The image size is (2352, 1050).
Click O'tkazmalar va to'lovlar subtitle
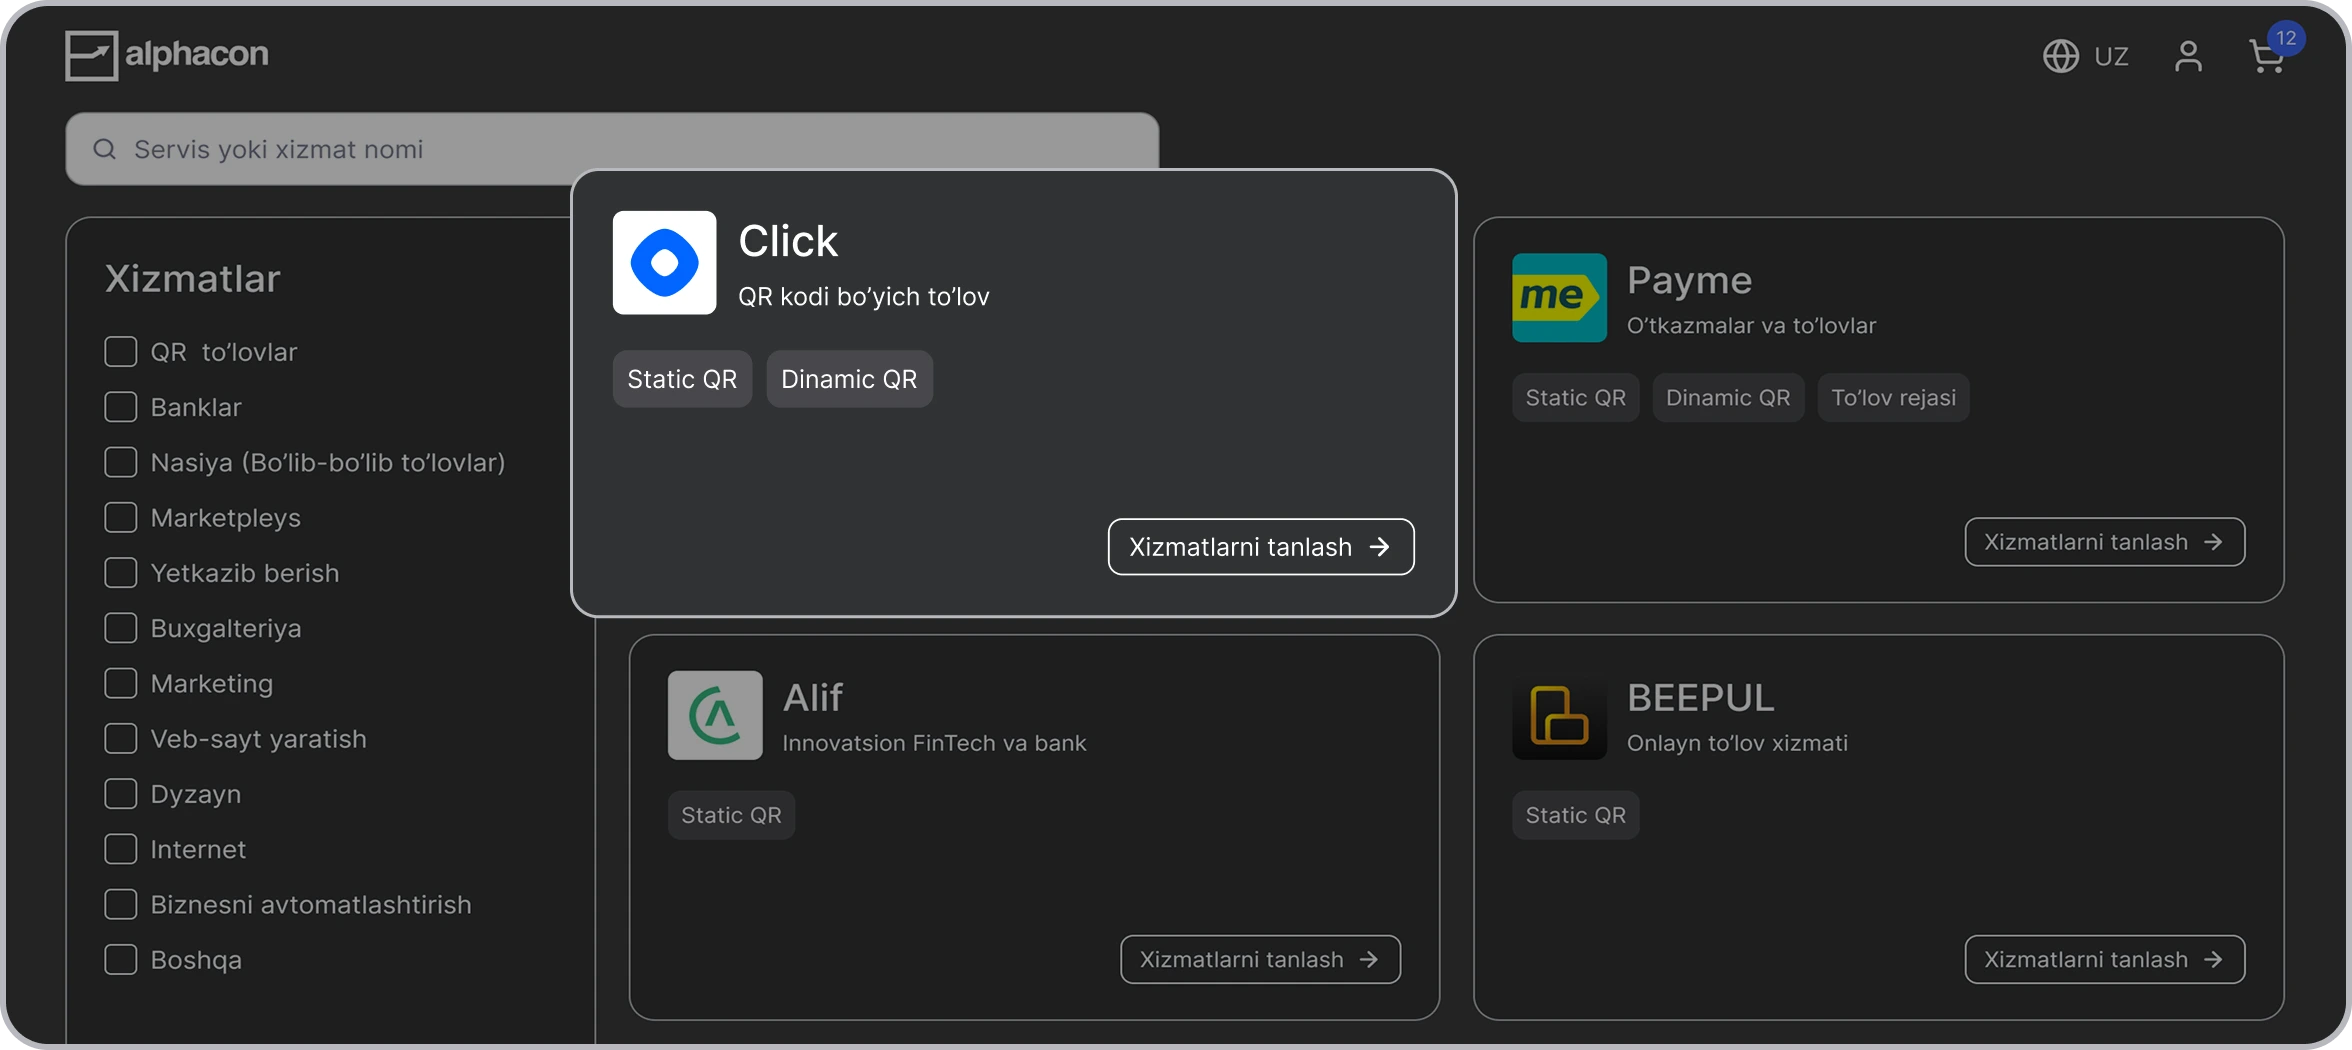coord(1751,326)
